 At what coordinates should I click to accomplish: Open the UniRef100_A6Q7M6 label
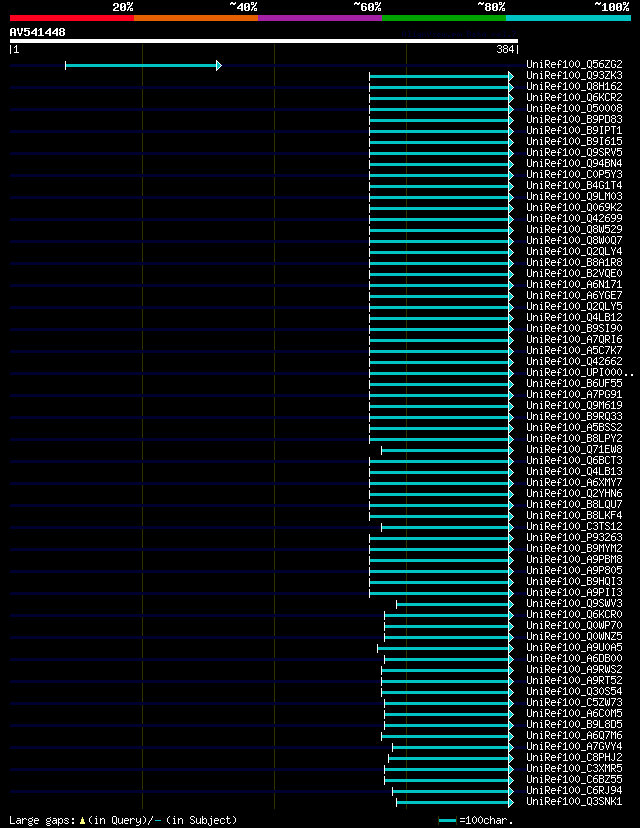click(x=574, y=736)
